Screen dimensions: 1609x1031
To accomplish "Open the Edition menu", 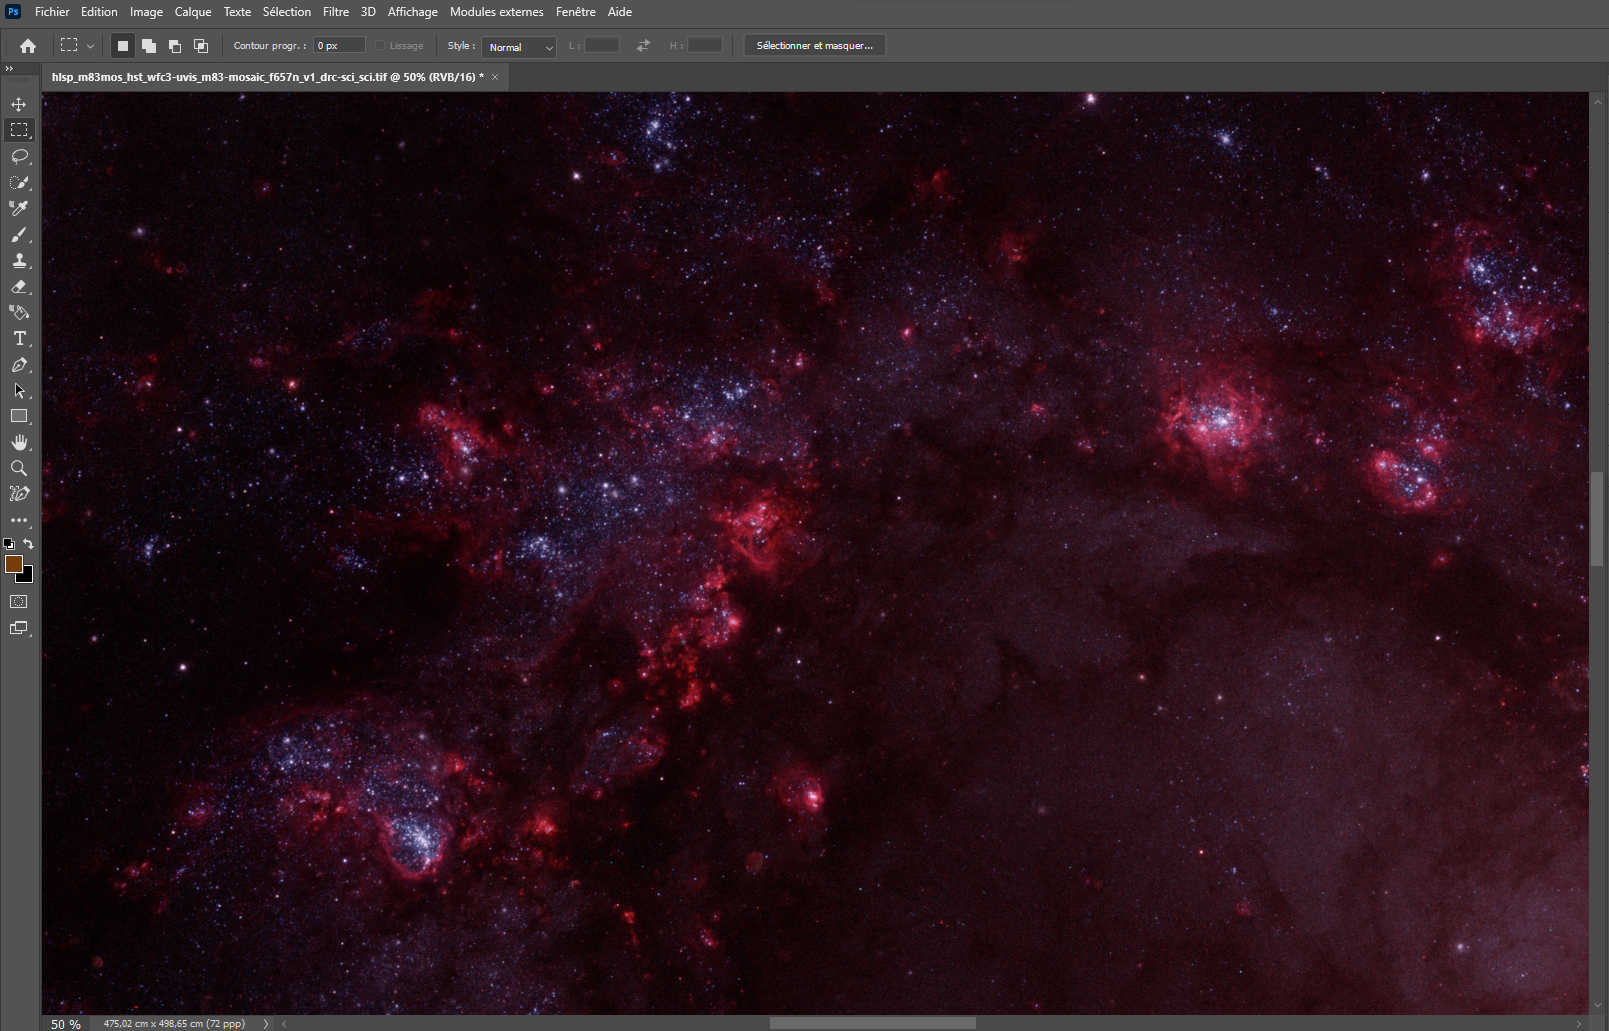I will [99, 12].
